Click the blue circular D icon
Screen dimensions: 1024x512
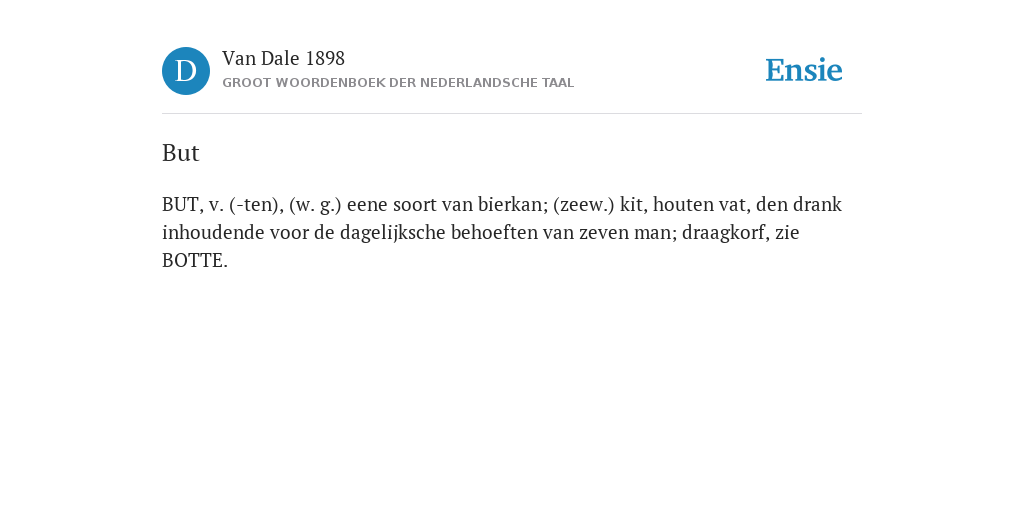pyautogui.click(x=186, y=71)
